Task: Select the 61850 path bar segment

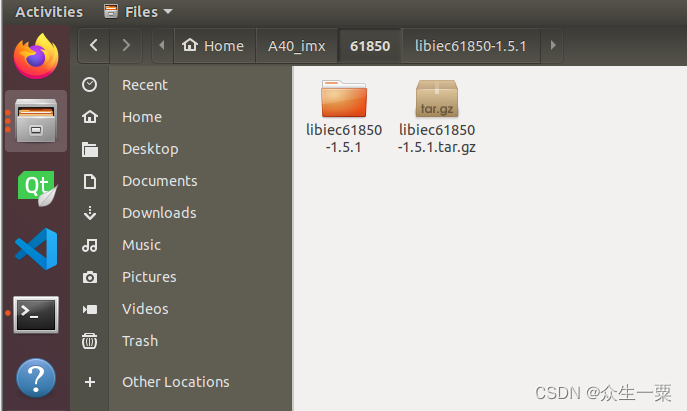Action: 370,46
